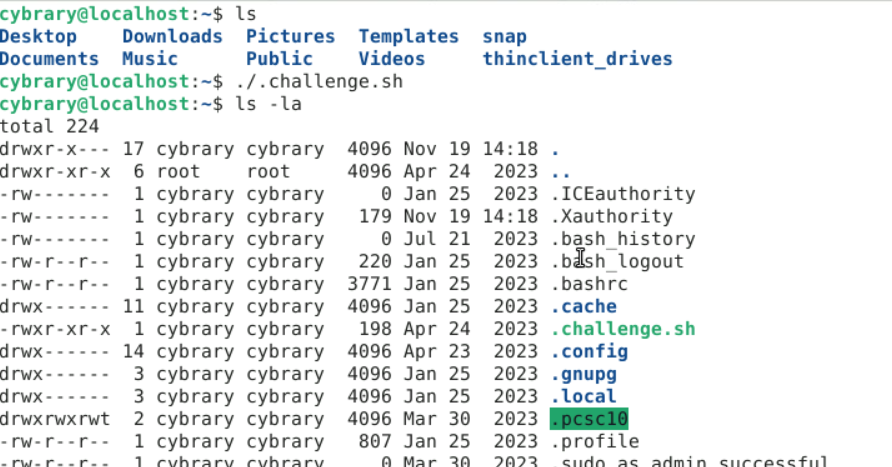Click the Music directory name
892x467 pixels.
tap(150, 59)
